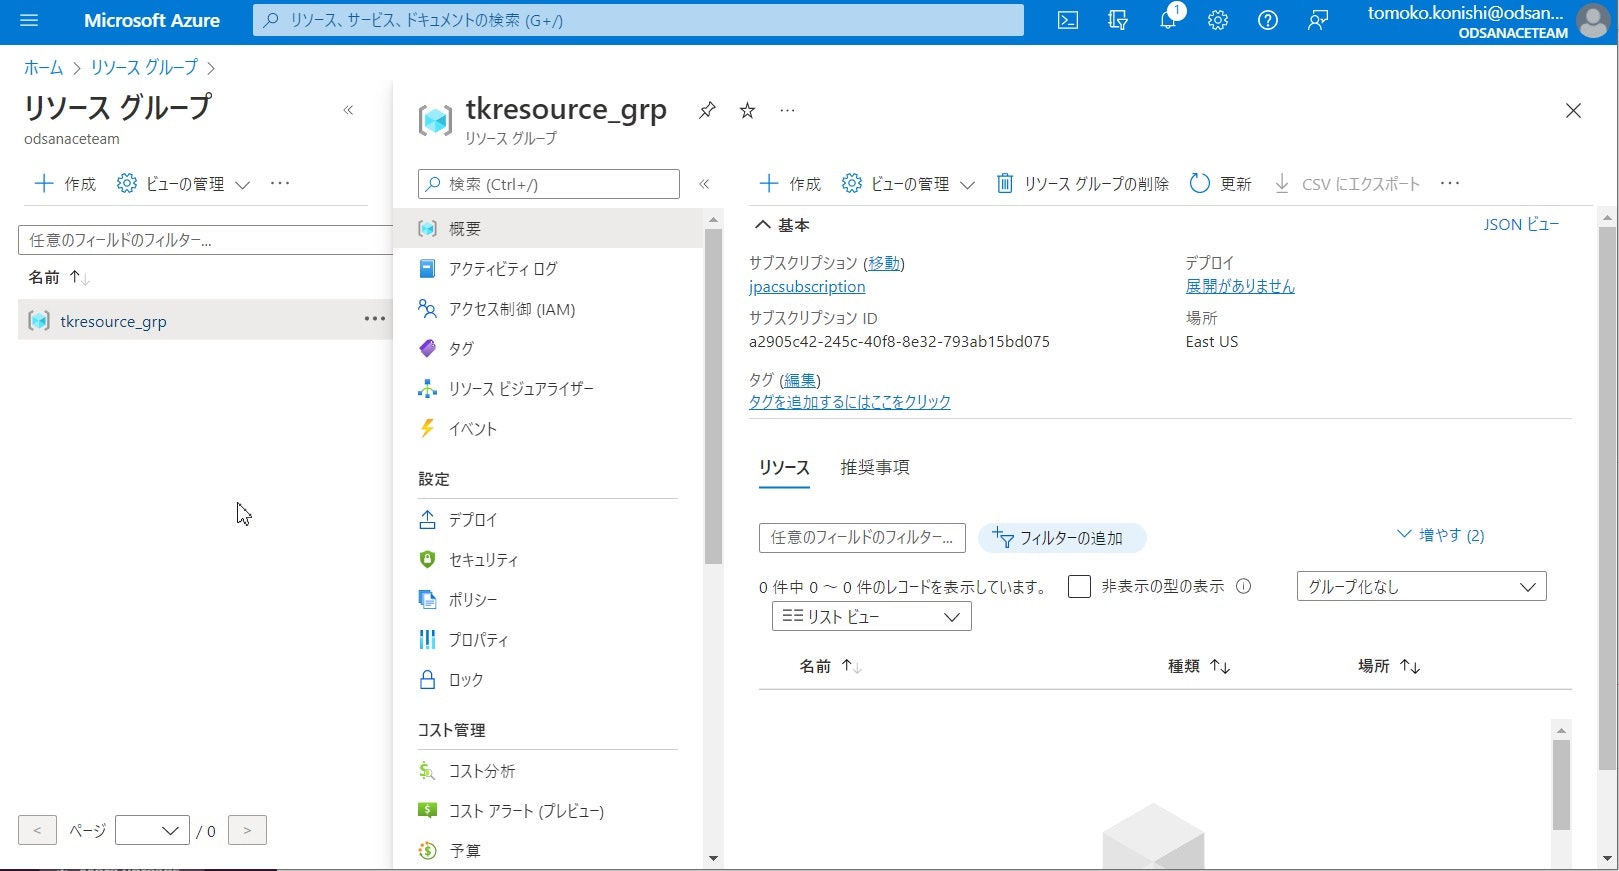Select tkresource_grp row in left list

(205, 320)
